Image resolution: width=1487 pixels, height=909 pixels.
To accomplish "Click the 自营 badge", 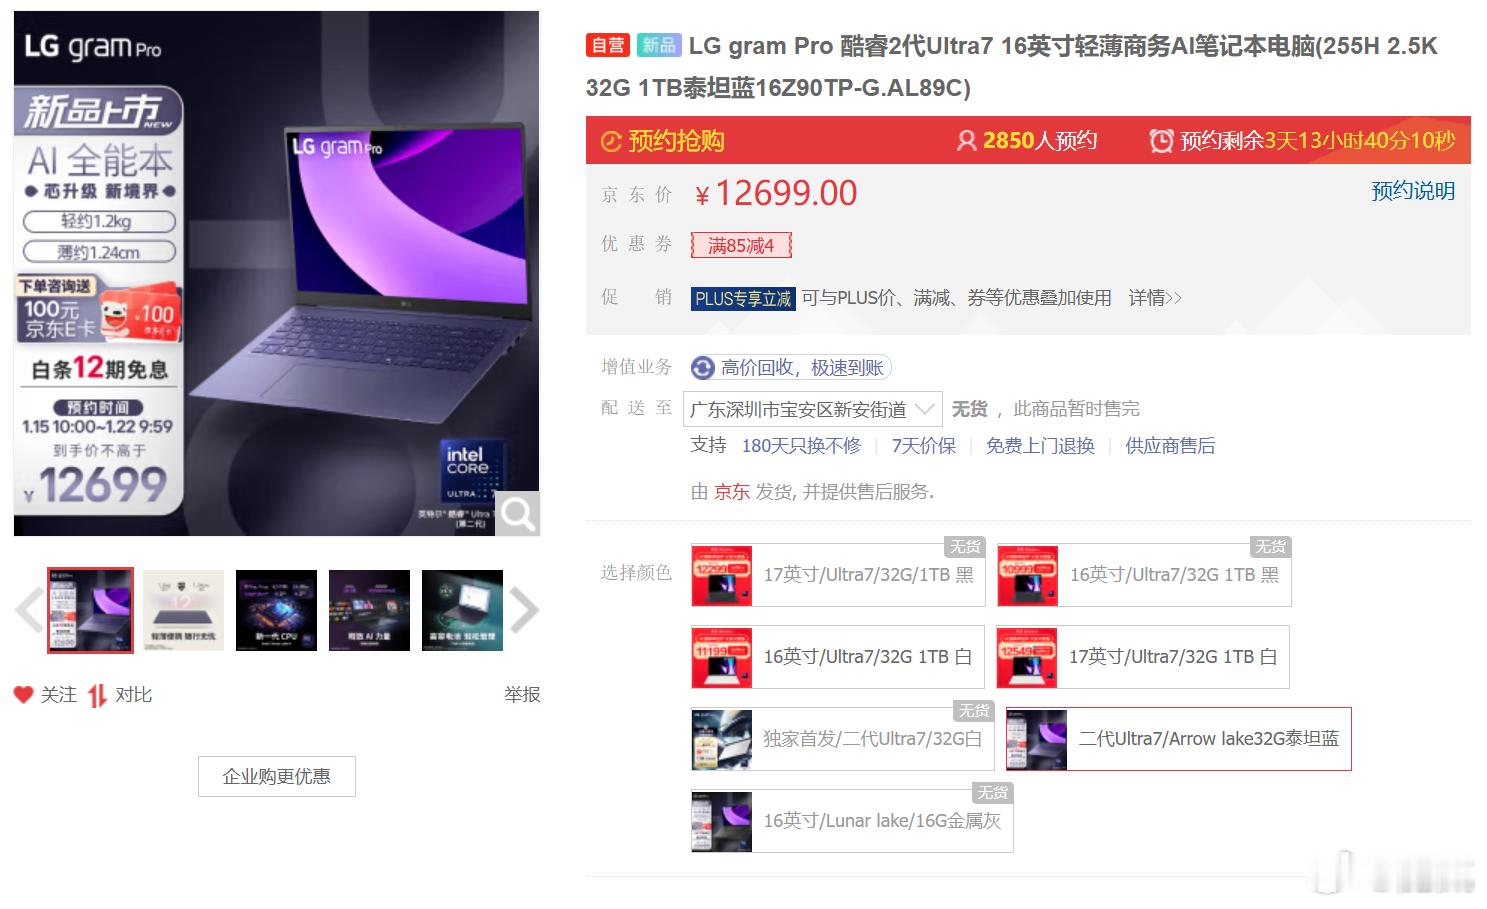I will click(x=608, y=45).
